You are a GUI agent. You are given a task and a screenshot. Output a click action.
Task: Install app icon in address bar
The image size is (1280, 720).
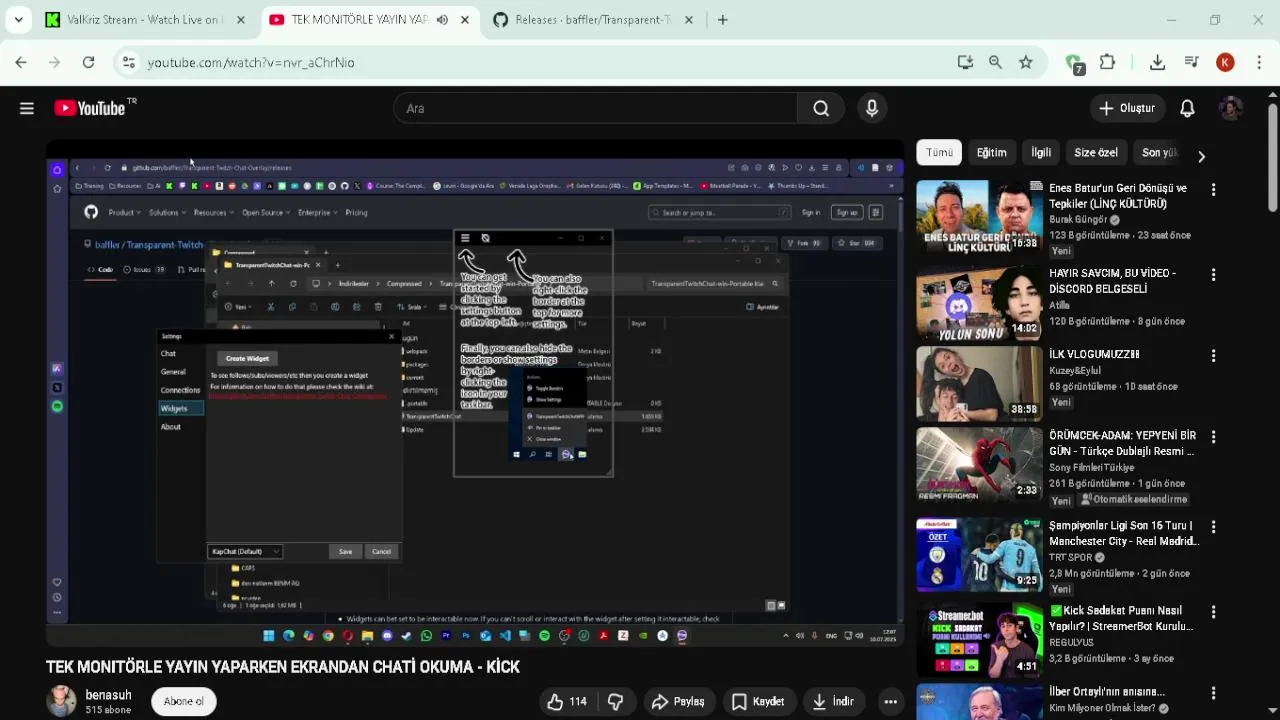tap(965, 62)
